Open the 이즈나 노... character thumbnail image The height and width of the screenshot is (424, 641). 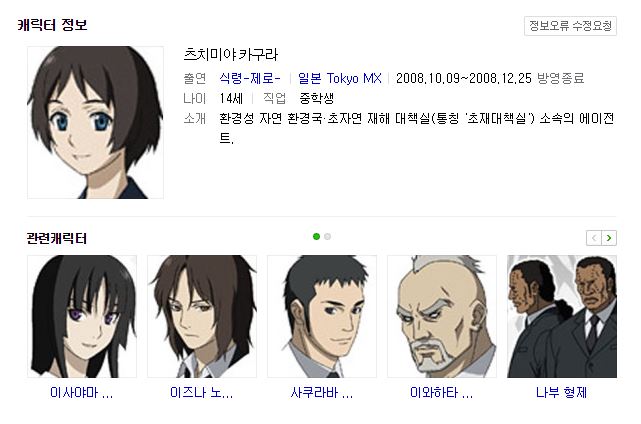click(x=202, y=316)
